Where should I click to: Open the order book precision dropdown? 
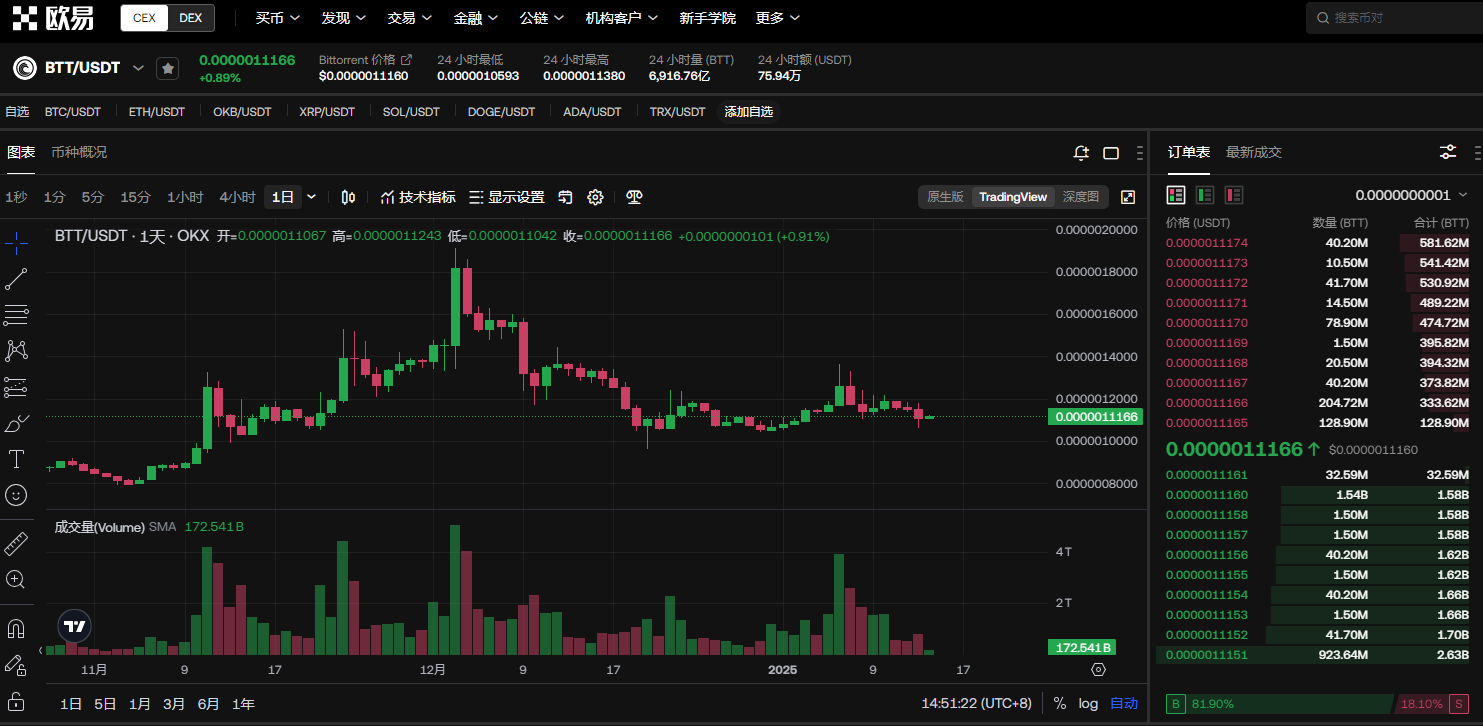click(x=1411, y=195)
